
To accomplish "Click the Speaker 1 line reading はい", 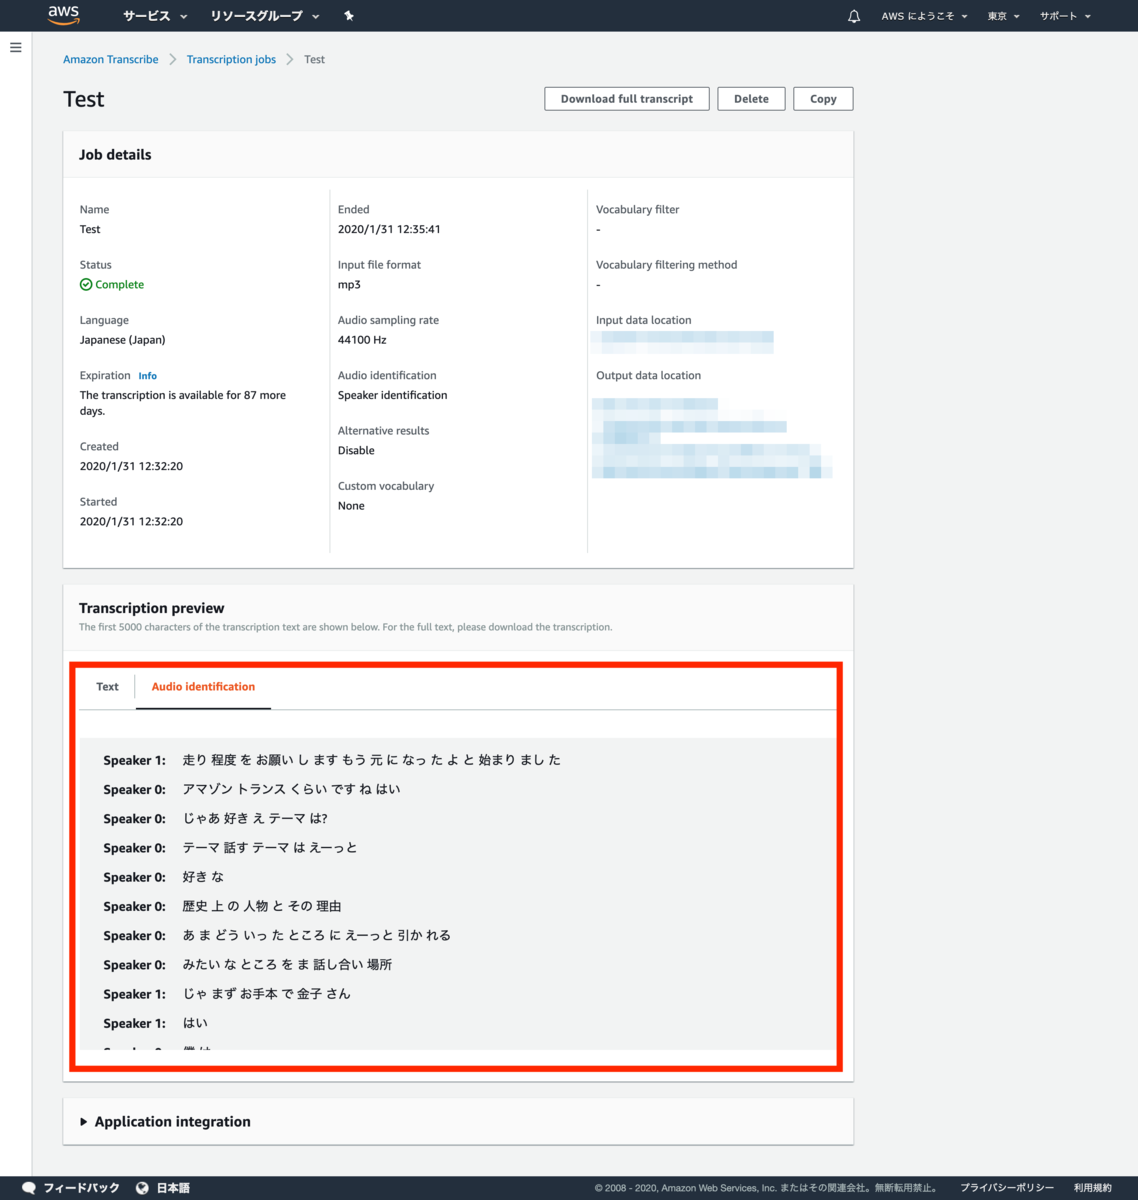I will pos(195,1023).
